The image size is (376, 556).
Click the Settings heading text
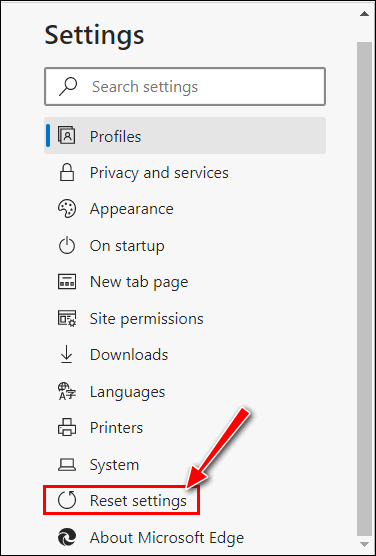tap(94, 35)
